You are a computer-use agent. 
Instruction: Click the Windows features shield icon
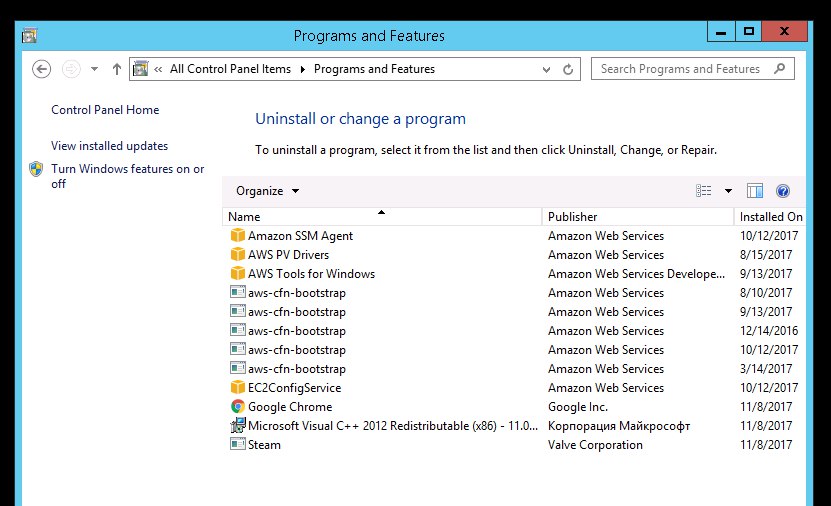tap(36, 169)
